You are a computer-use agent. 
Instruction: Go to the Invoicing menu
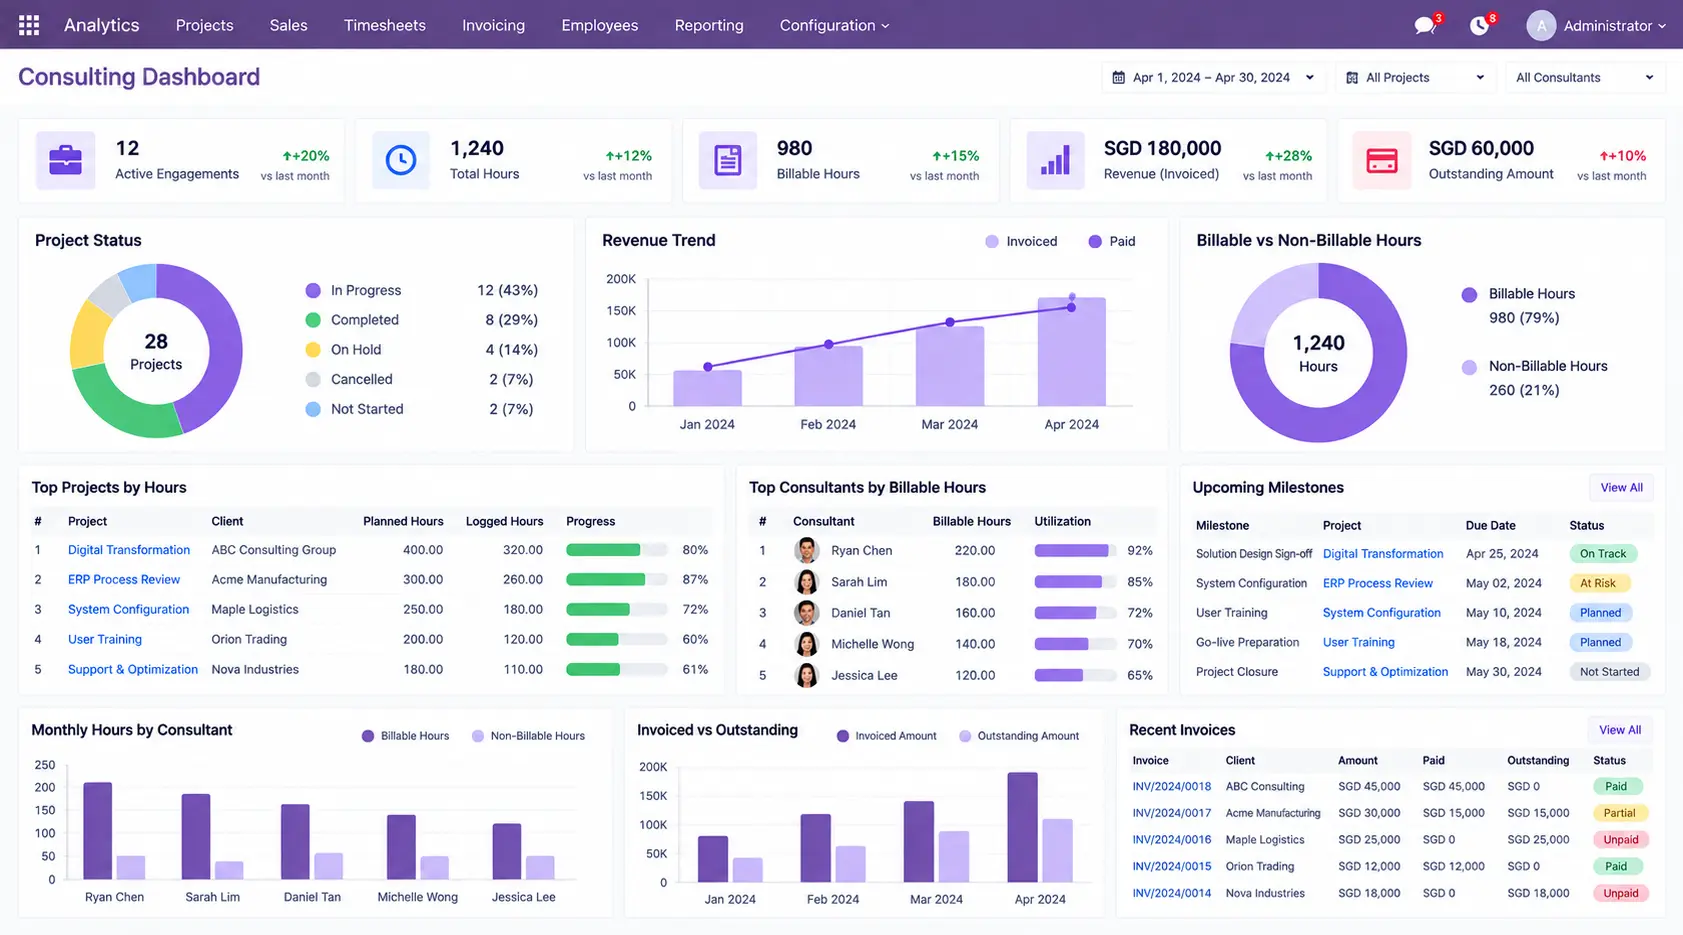(493, 25)
